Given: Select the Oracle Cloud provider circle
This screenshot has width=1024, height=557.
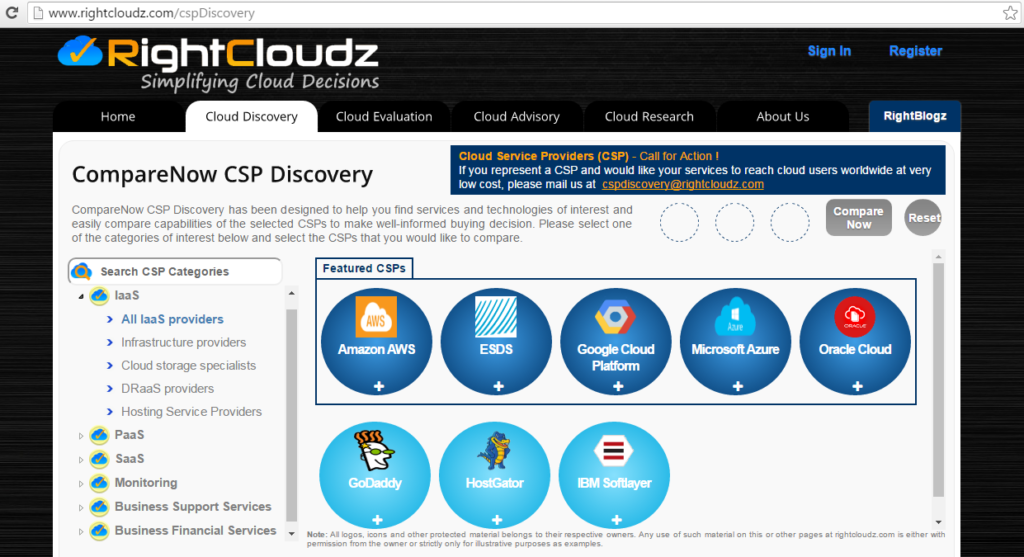Looking at the screenshot, I should tap(855, 342).
